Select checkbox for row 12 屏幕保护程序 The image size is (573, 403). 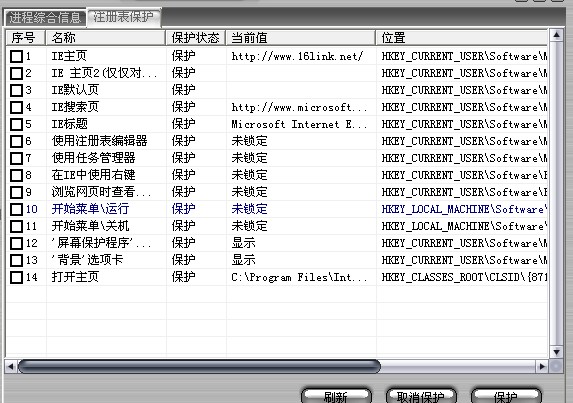point(16,243)
